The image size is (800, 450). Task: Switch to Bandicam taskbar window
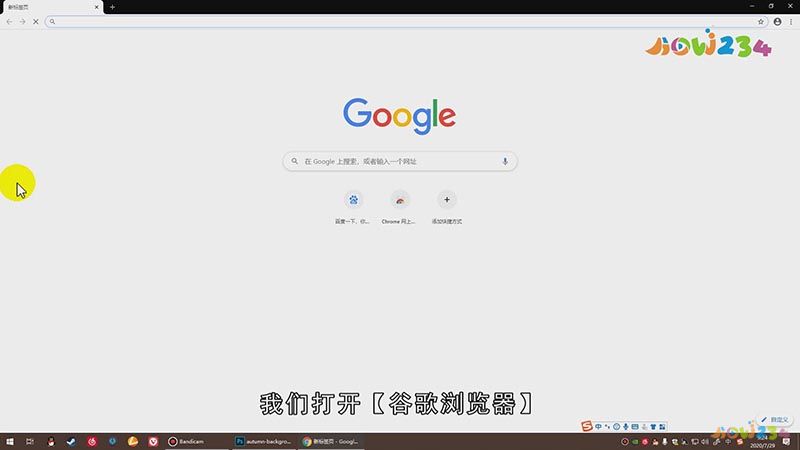197,441
